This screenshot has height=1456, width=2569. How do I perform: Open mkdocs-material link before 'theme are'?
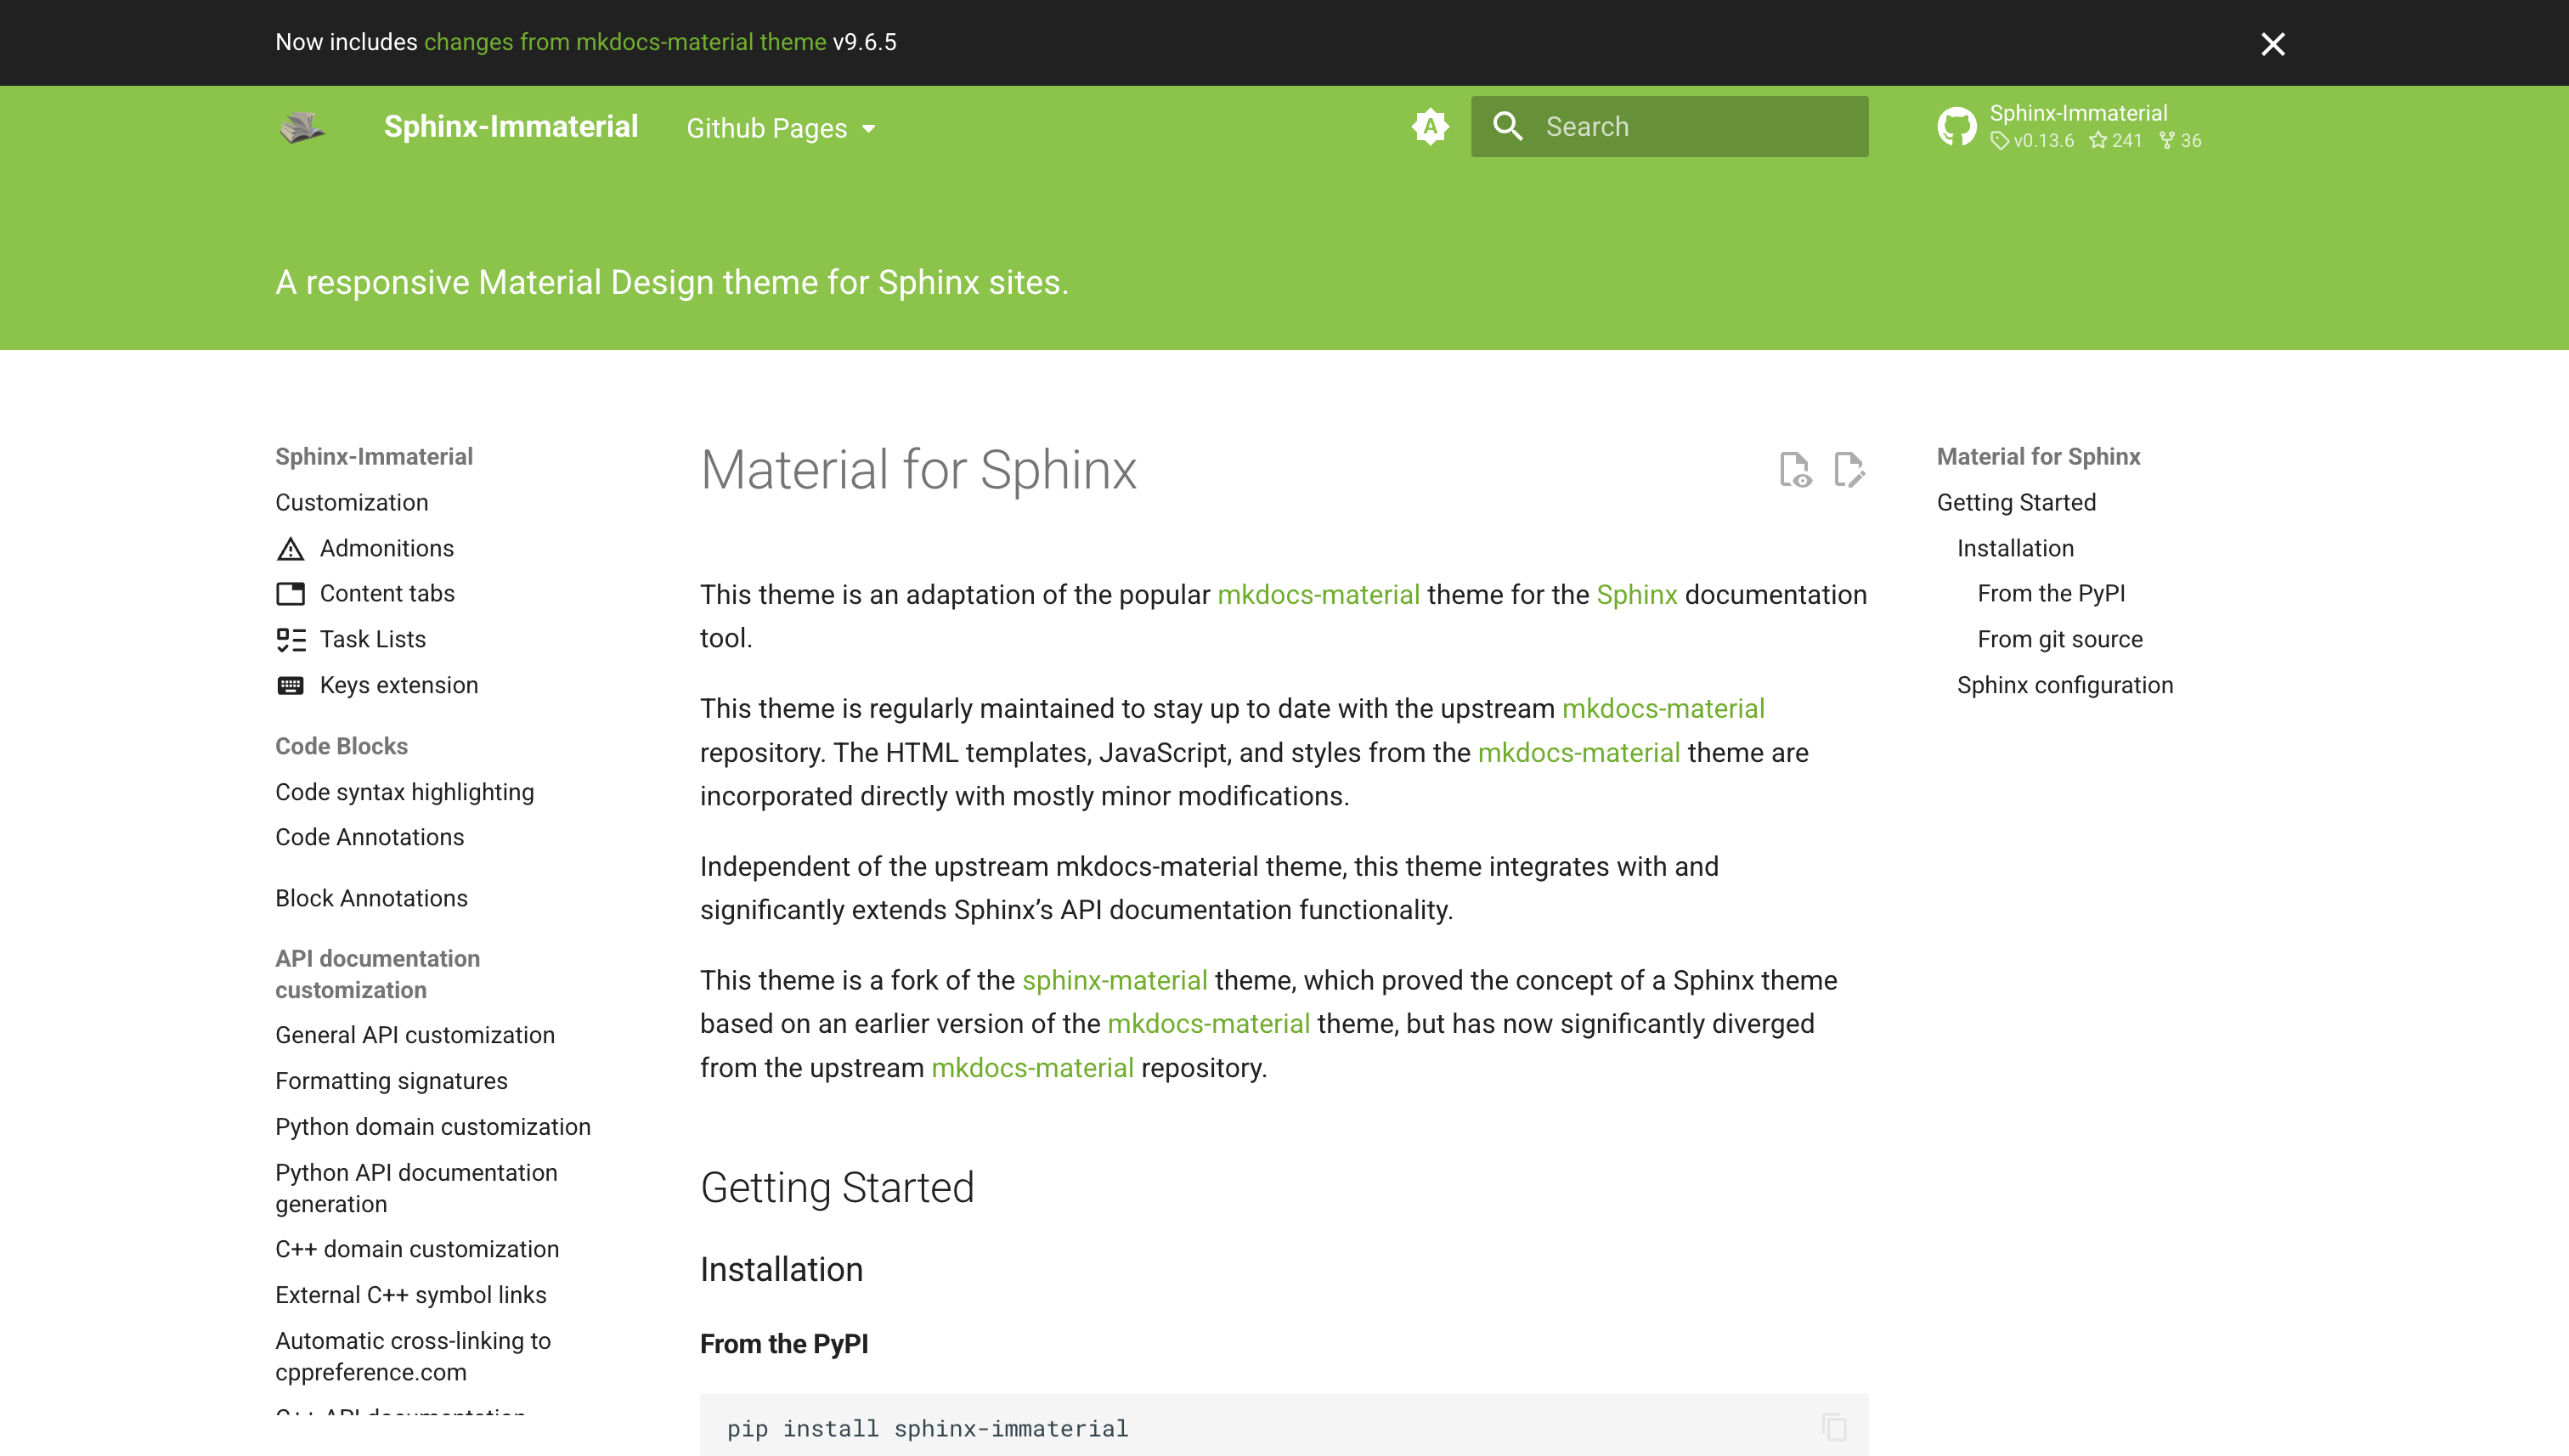pos(1579,752)
